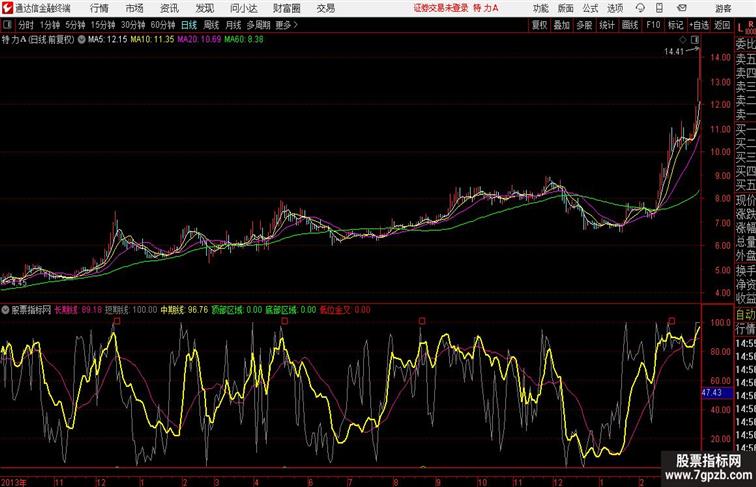Click the 底部区域 0.00 indicator value
Image resolution: width=756 pixels, height=487 pixels.
coord(291,310)
